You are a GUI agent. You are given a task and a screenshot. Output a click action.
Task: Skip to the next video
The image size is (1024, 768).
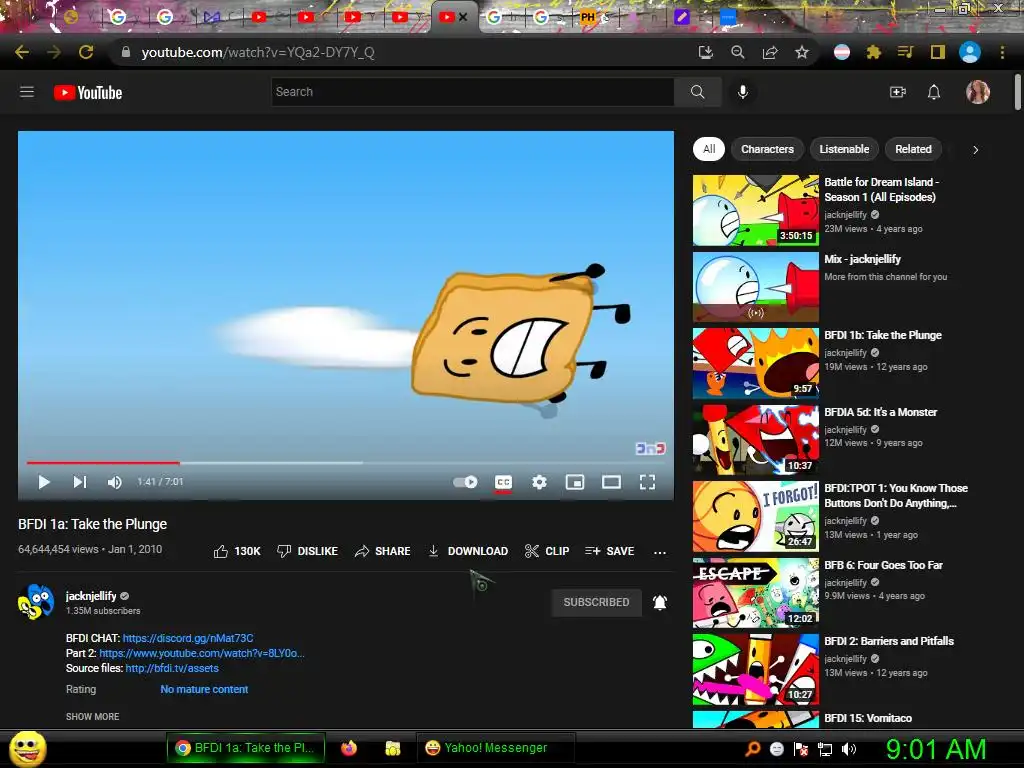[x=80, y=482]
